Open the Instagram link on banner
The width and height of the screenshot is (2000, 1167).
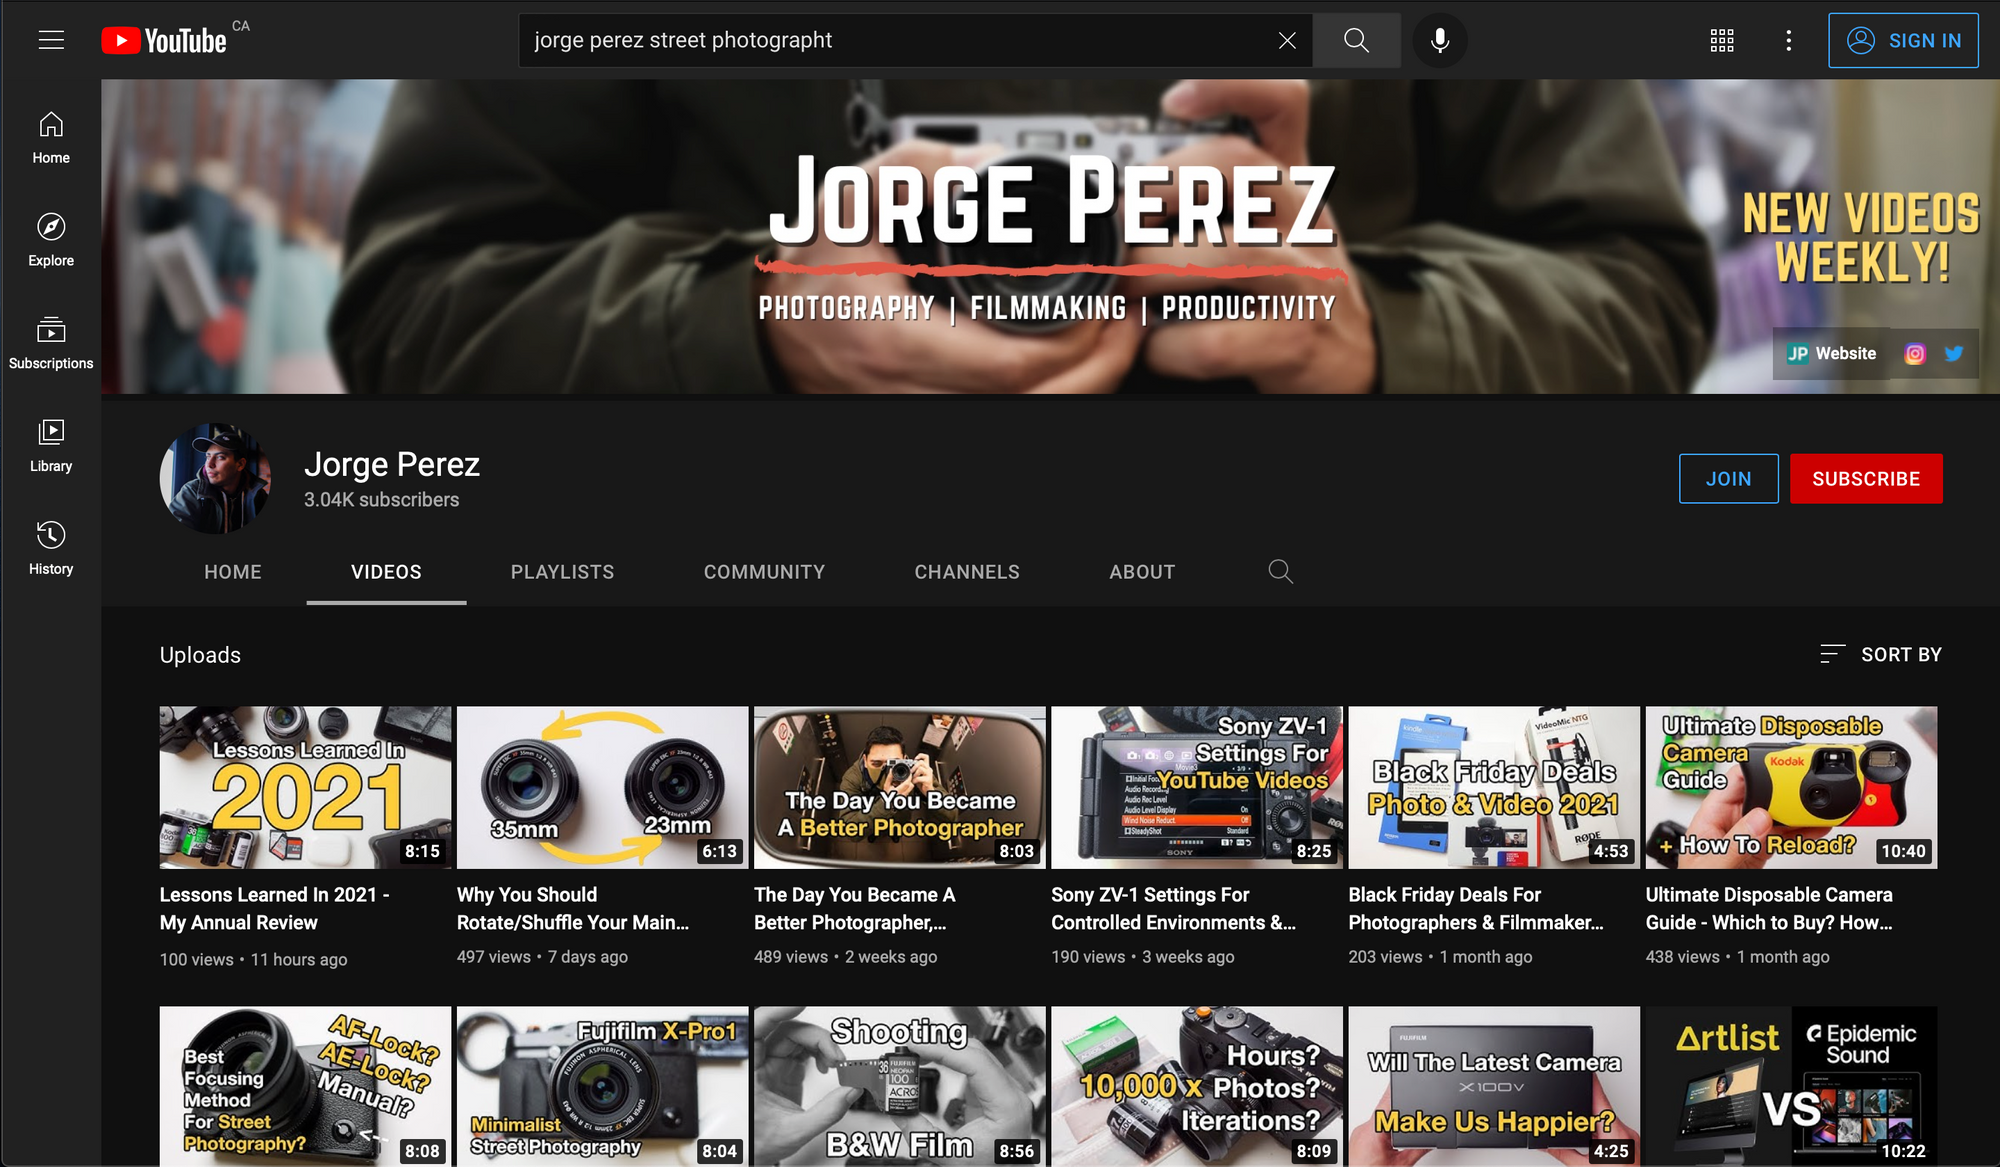pos(1914,353)
